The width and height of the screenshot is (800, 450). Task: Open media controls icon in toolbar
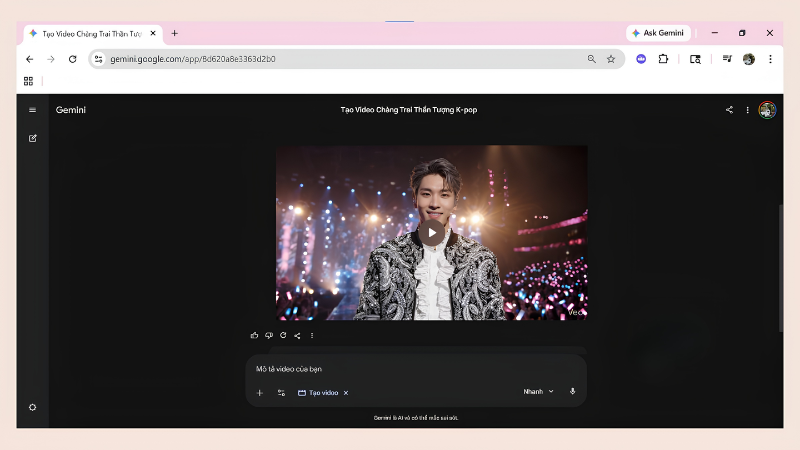pyautogui.click(x=727, y=59)
